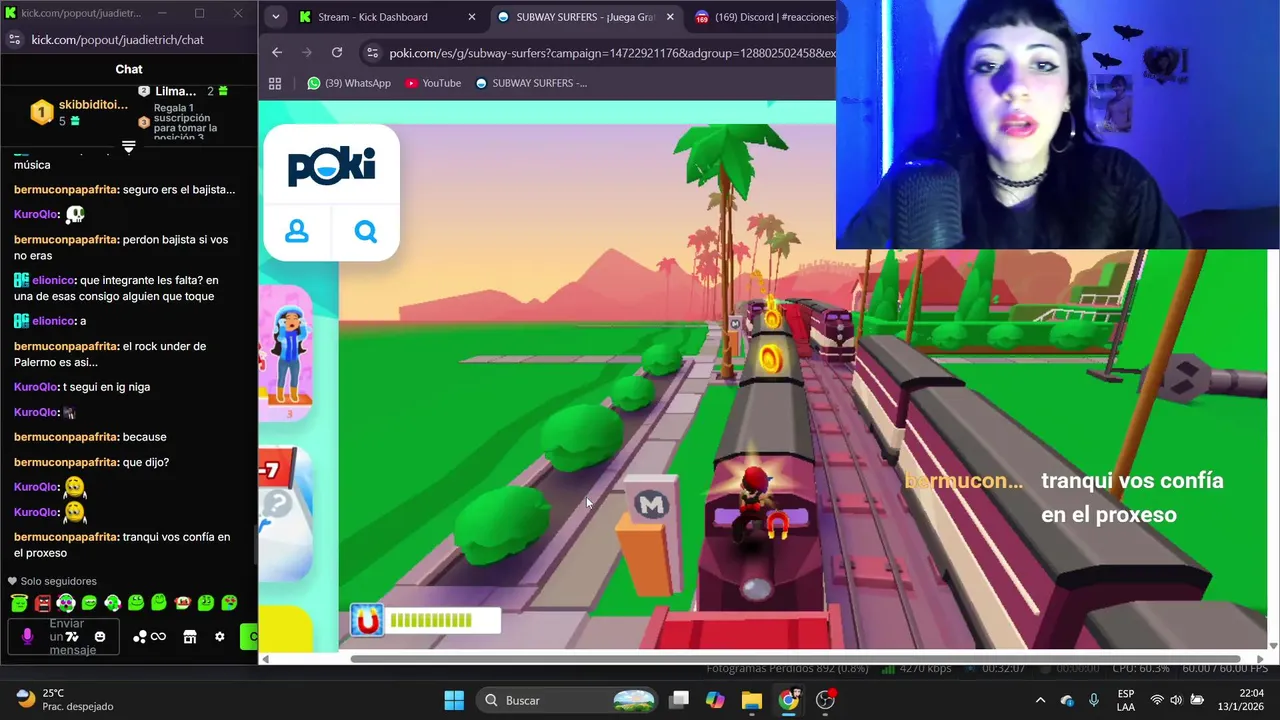The image size is (1280, 720).
Task: Click the Chrome taskbar icon
Action: pos(789,700)
